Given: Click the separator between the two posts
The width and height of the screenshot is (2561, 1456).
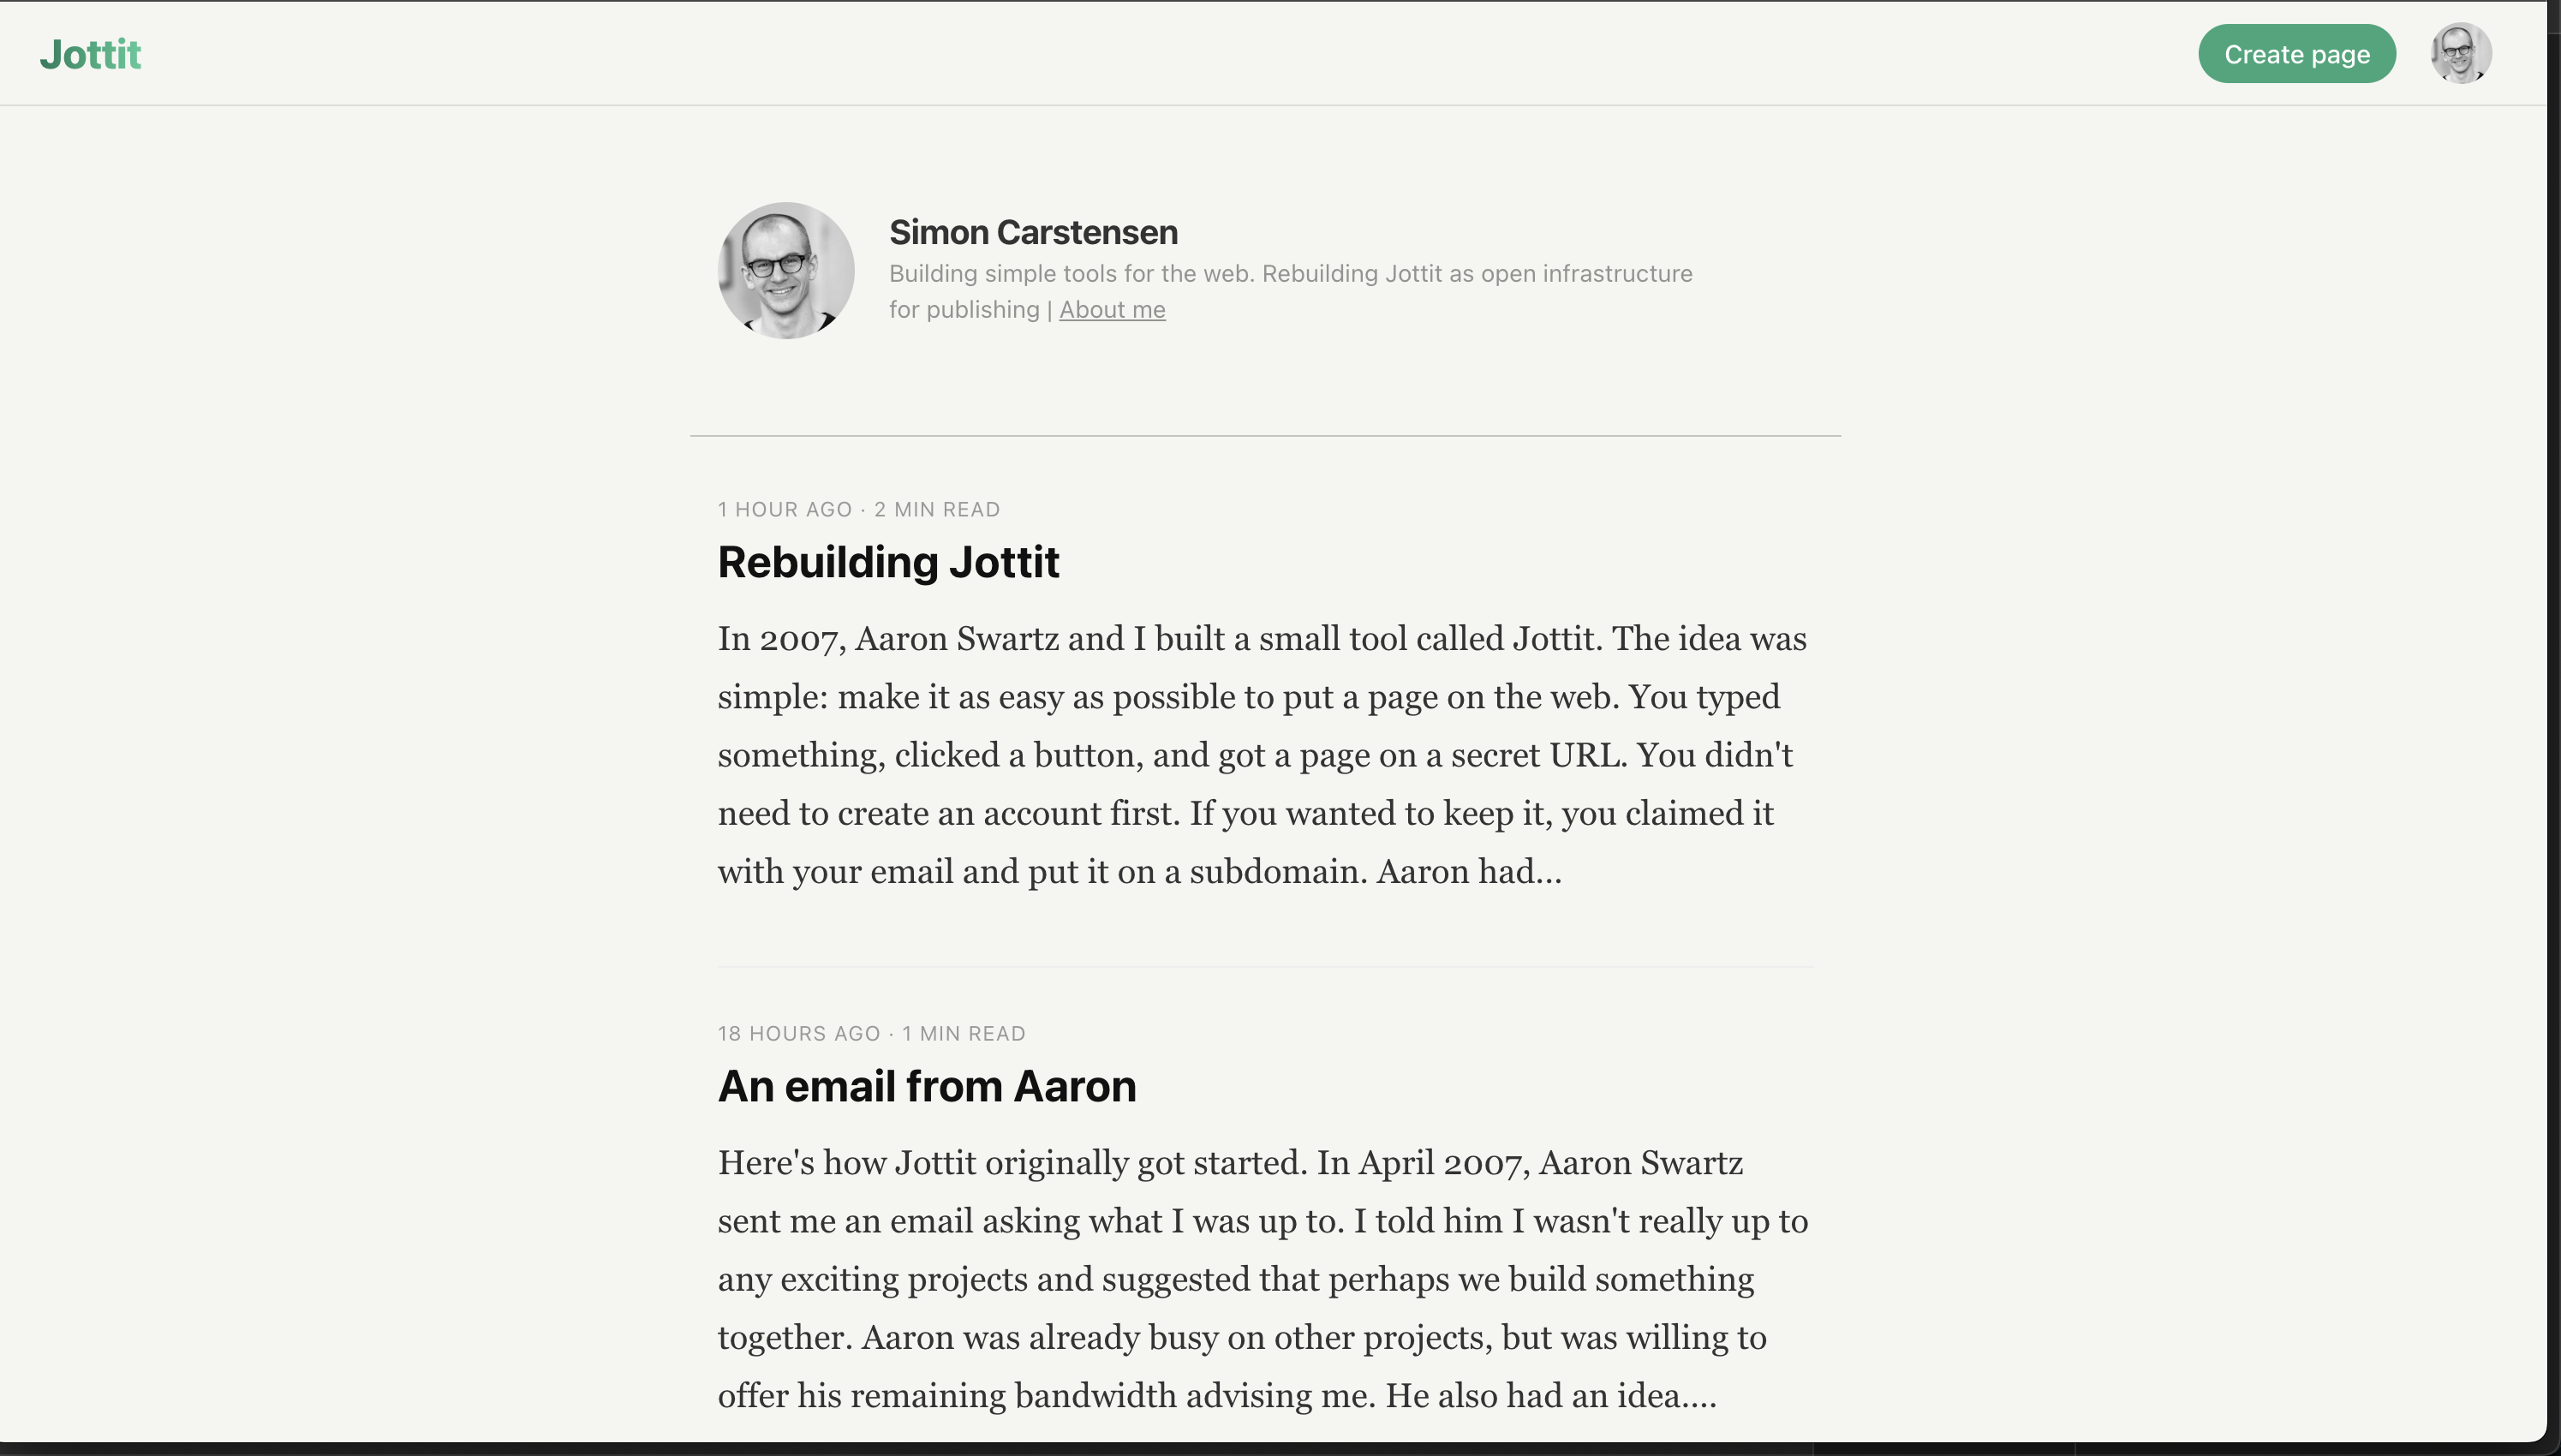Looking at the screenshot, I should click(x=1265, y=967).
